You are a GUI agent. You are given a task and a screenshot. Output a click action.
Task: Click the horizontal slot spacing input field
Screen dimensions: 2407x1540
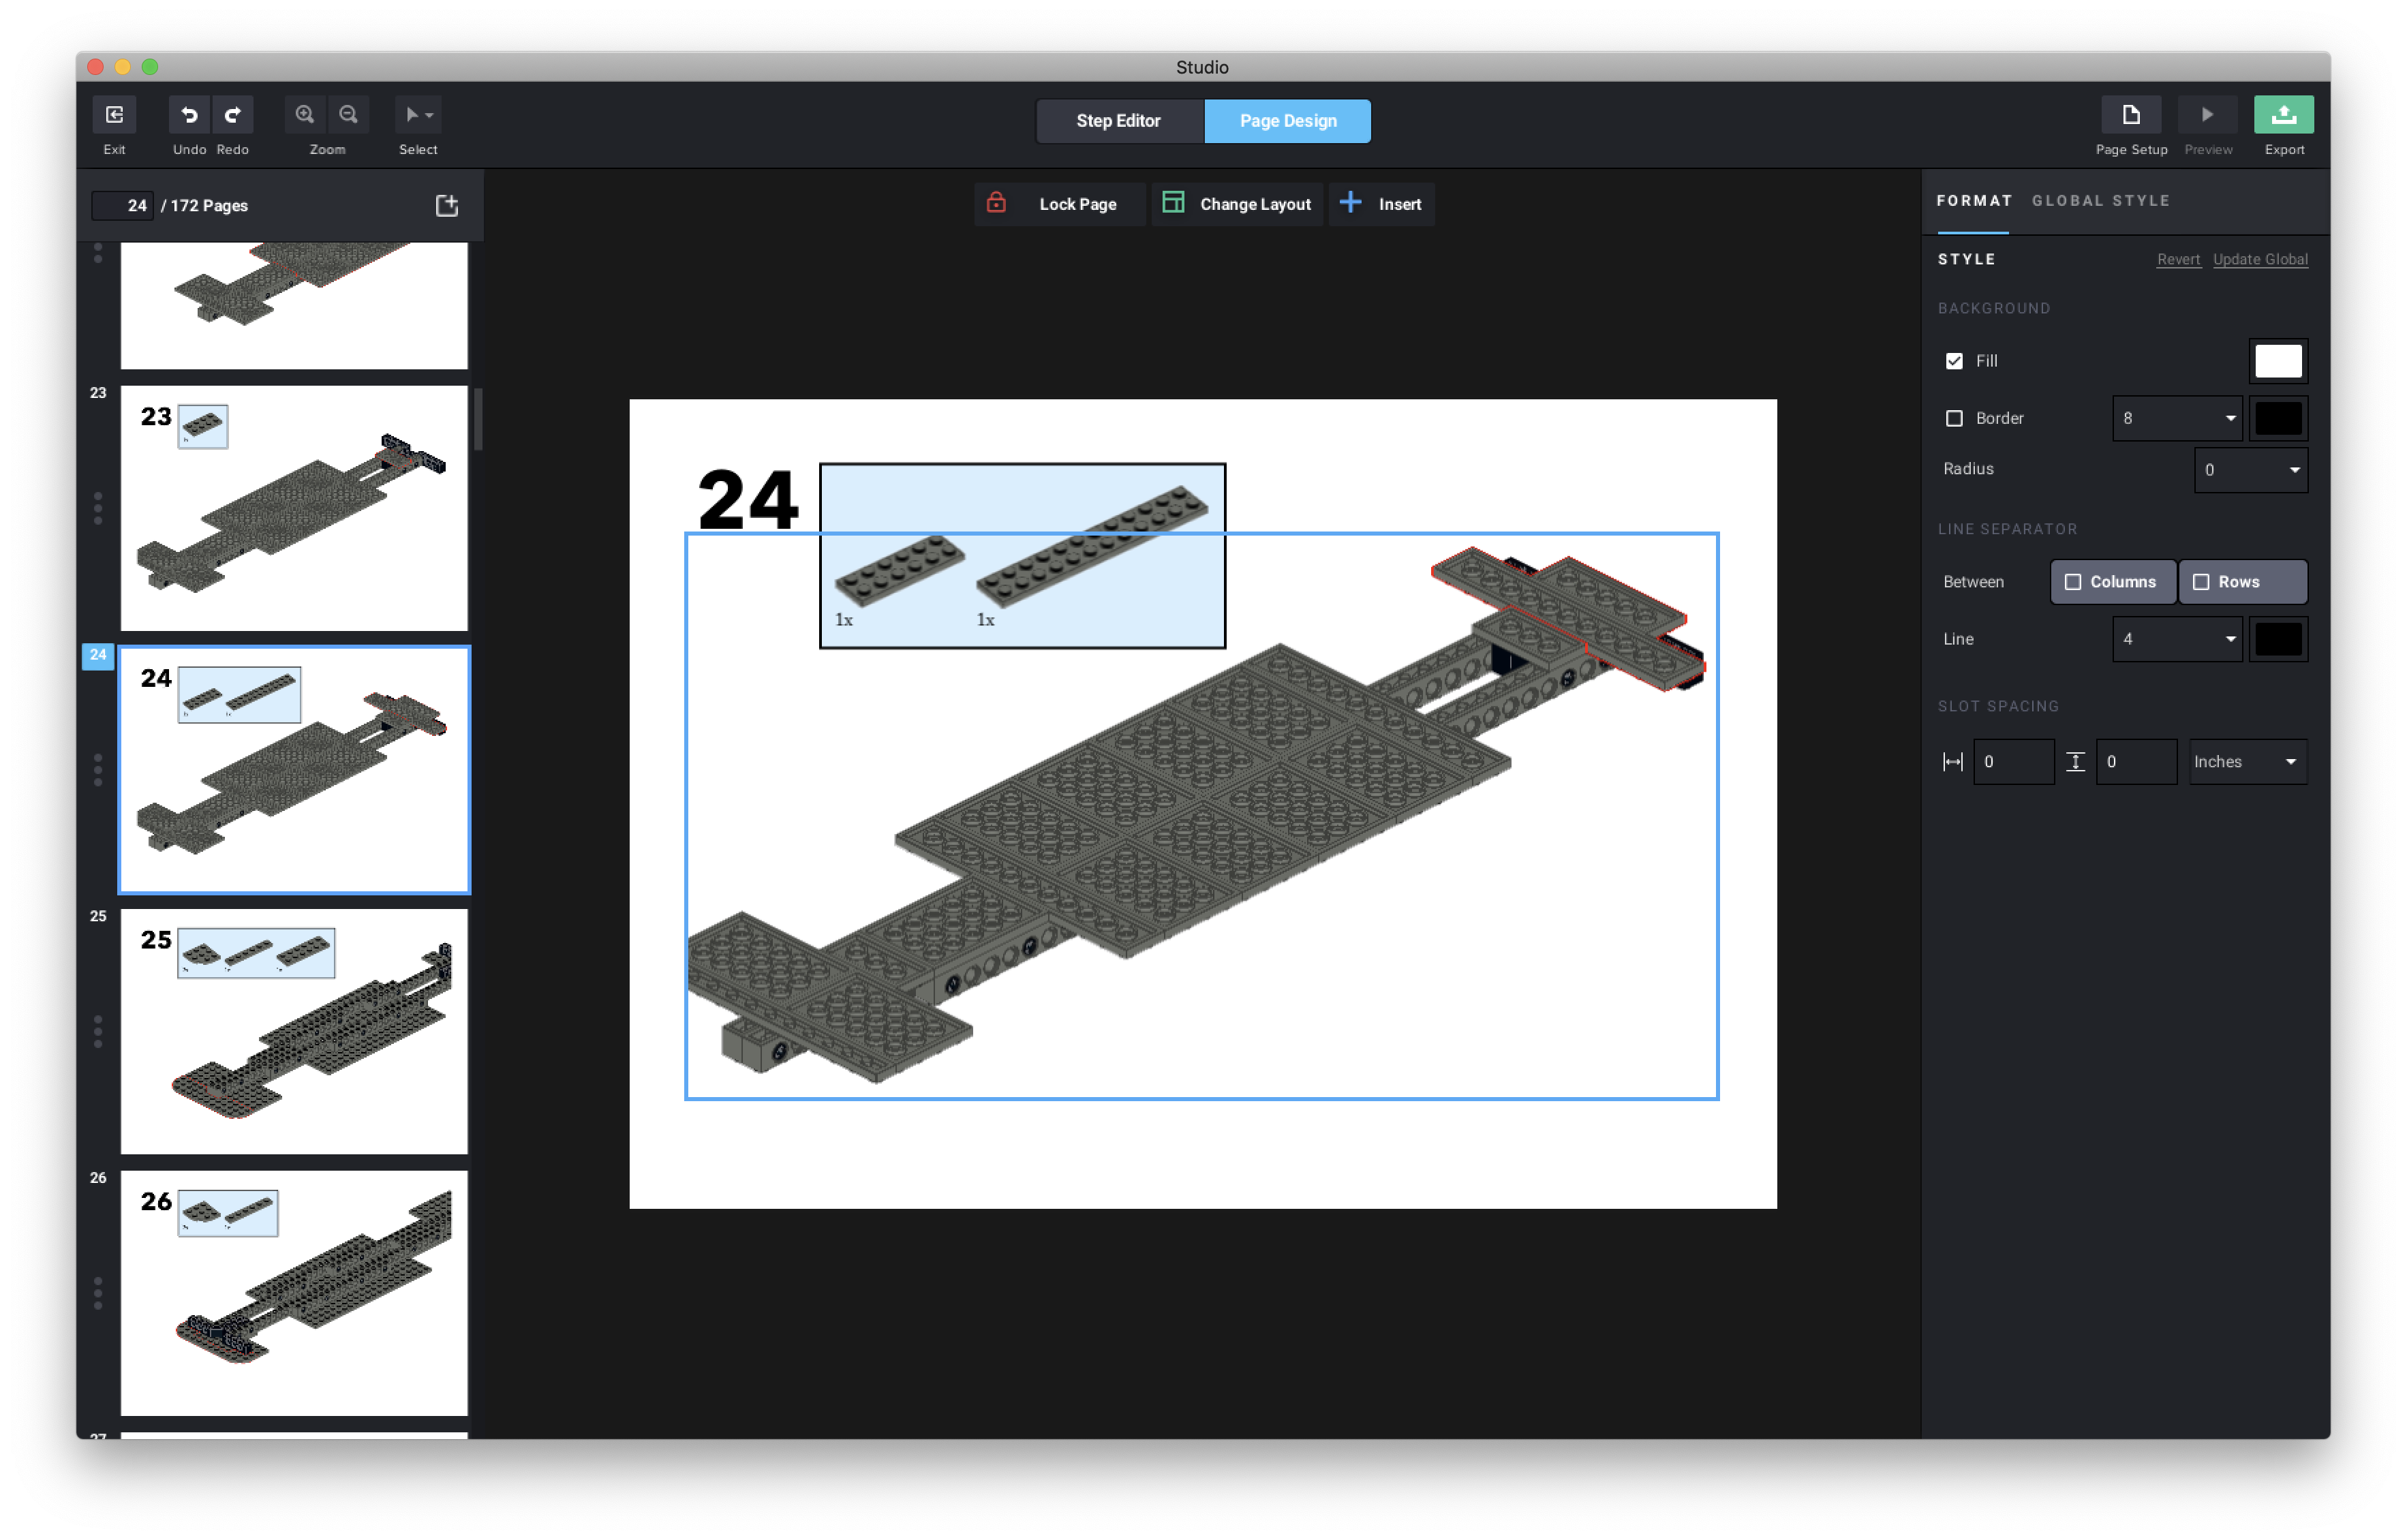[2013, 762]
